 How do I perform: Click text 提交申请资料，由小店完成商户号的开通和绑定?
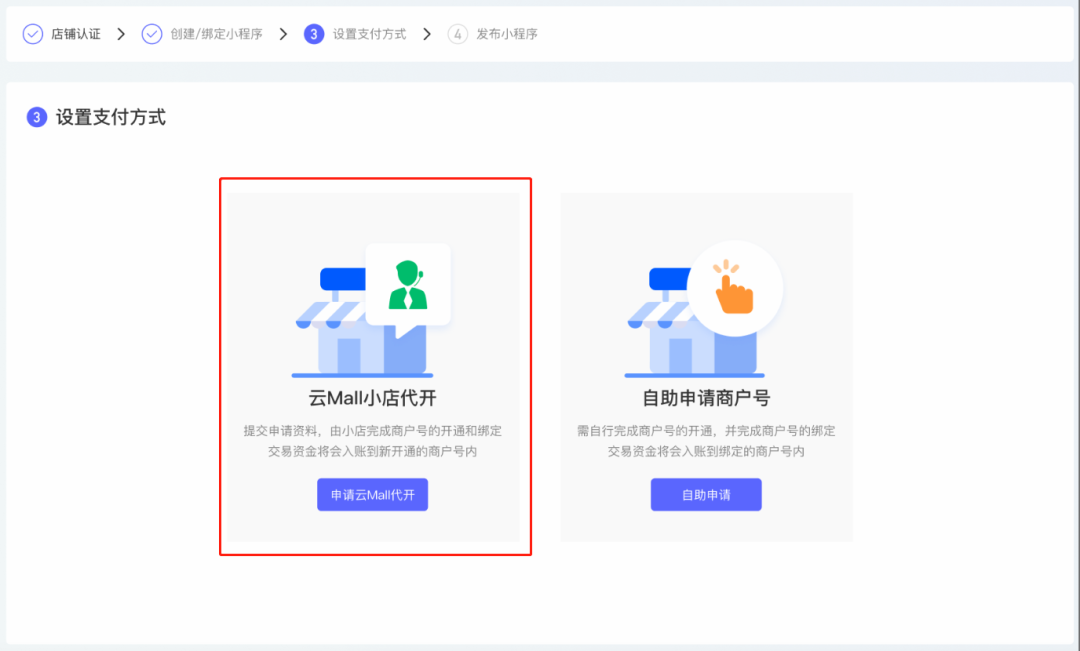(x=373, y=431)
